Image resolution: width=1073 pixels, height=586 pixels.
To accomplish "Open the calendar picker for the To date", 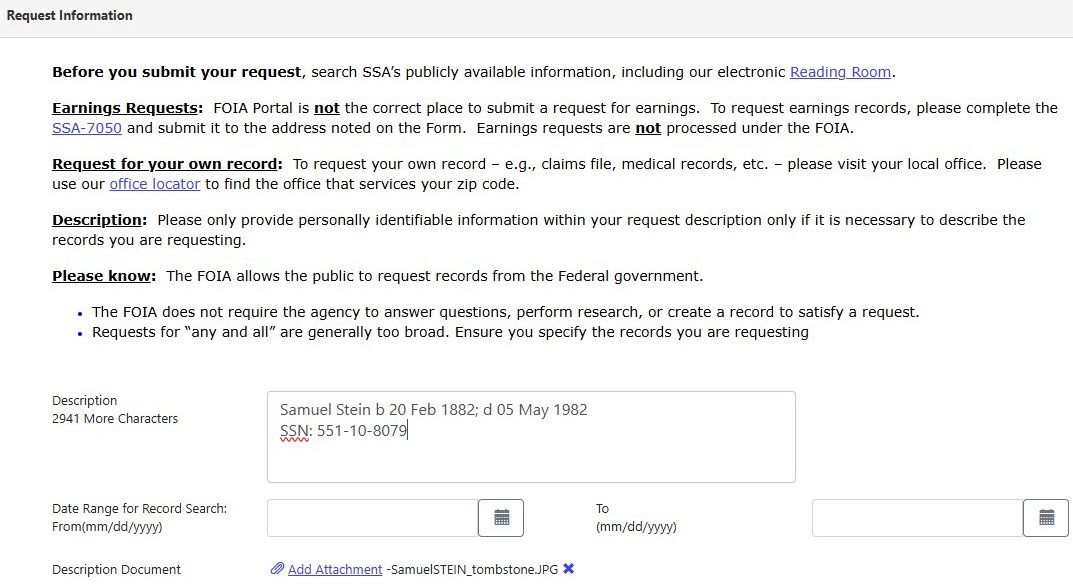I will click(1046, 517).
